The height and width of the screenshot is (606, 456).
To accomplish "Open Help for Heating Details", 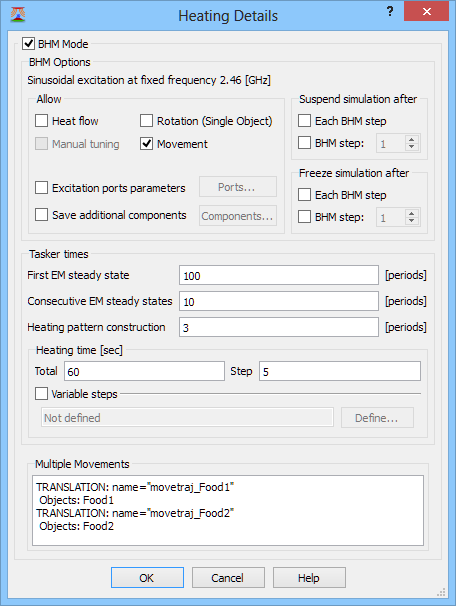I will click(x=309, y=578).
